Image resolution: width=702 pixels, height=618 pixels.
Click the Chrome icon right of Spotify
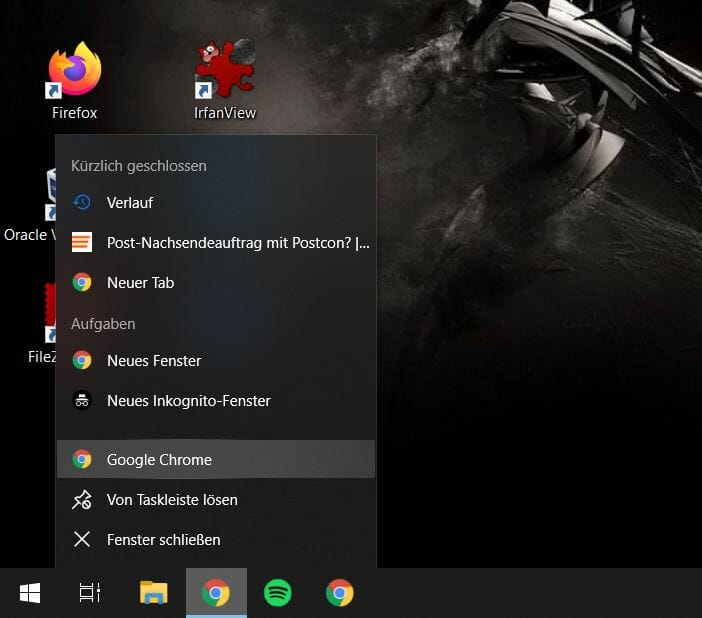pyautogui.click(x=340, y=593)
